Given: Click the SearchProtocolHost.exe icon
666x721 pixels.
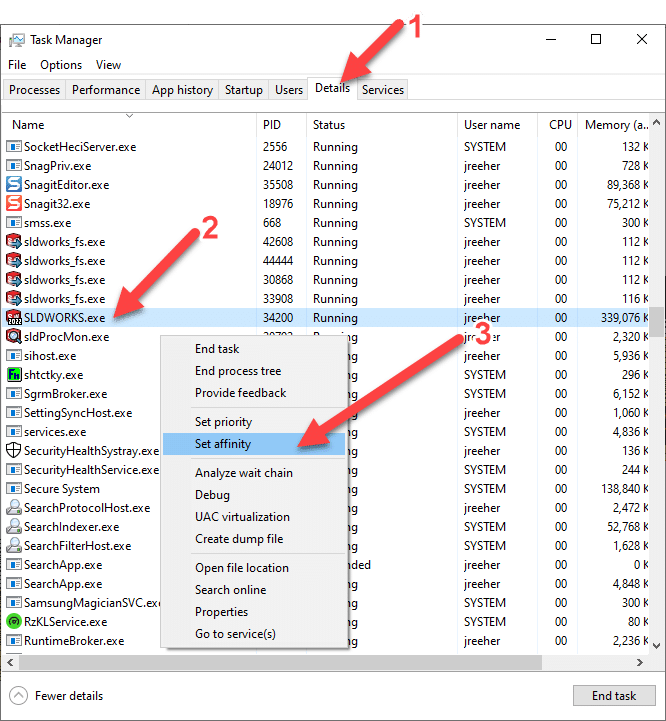Looking at the screenshot, I should pos(14,507).
